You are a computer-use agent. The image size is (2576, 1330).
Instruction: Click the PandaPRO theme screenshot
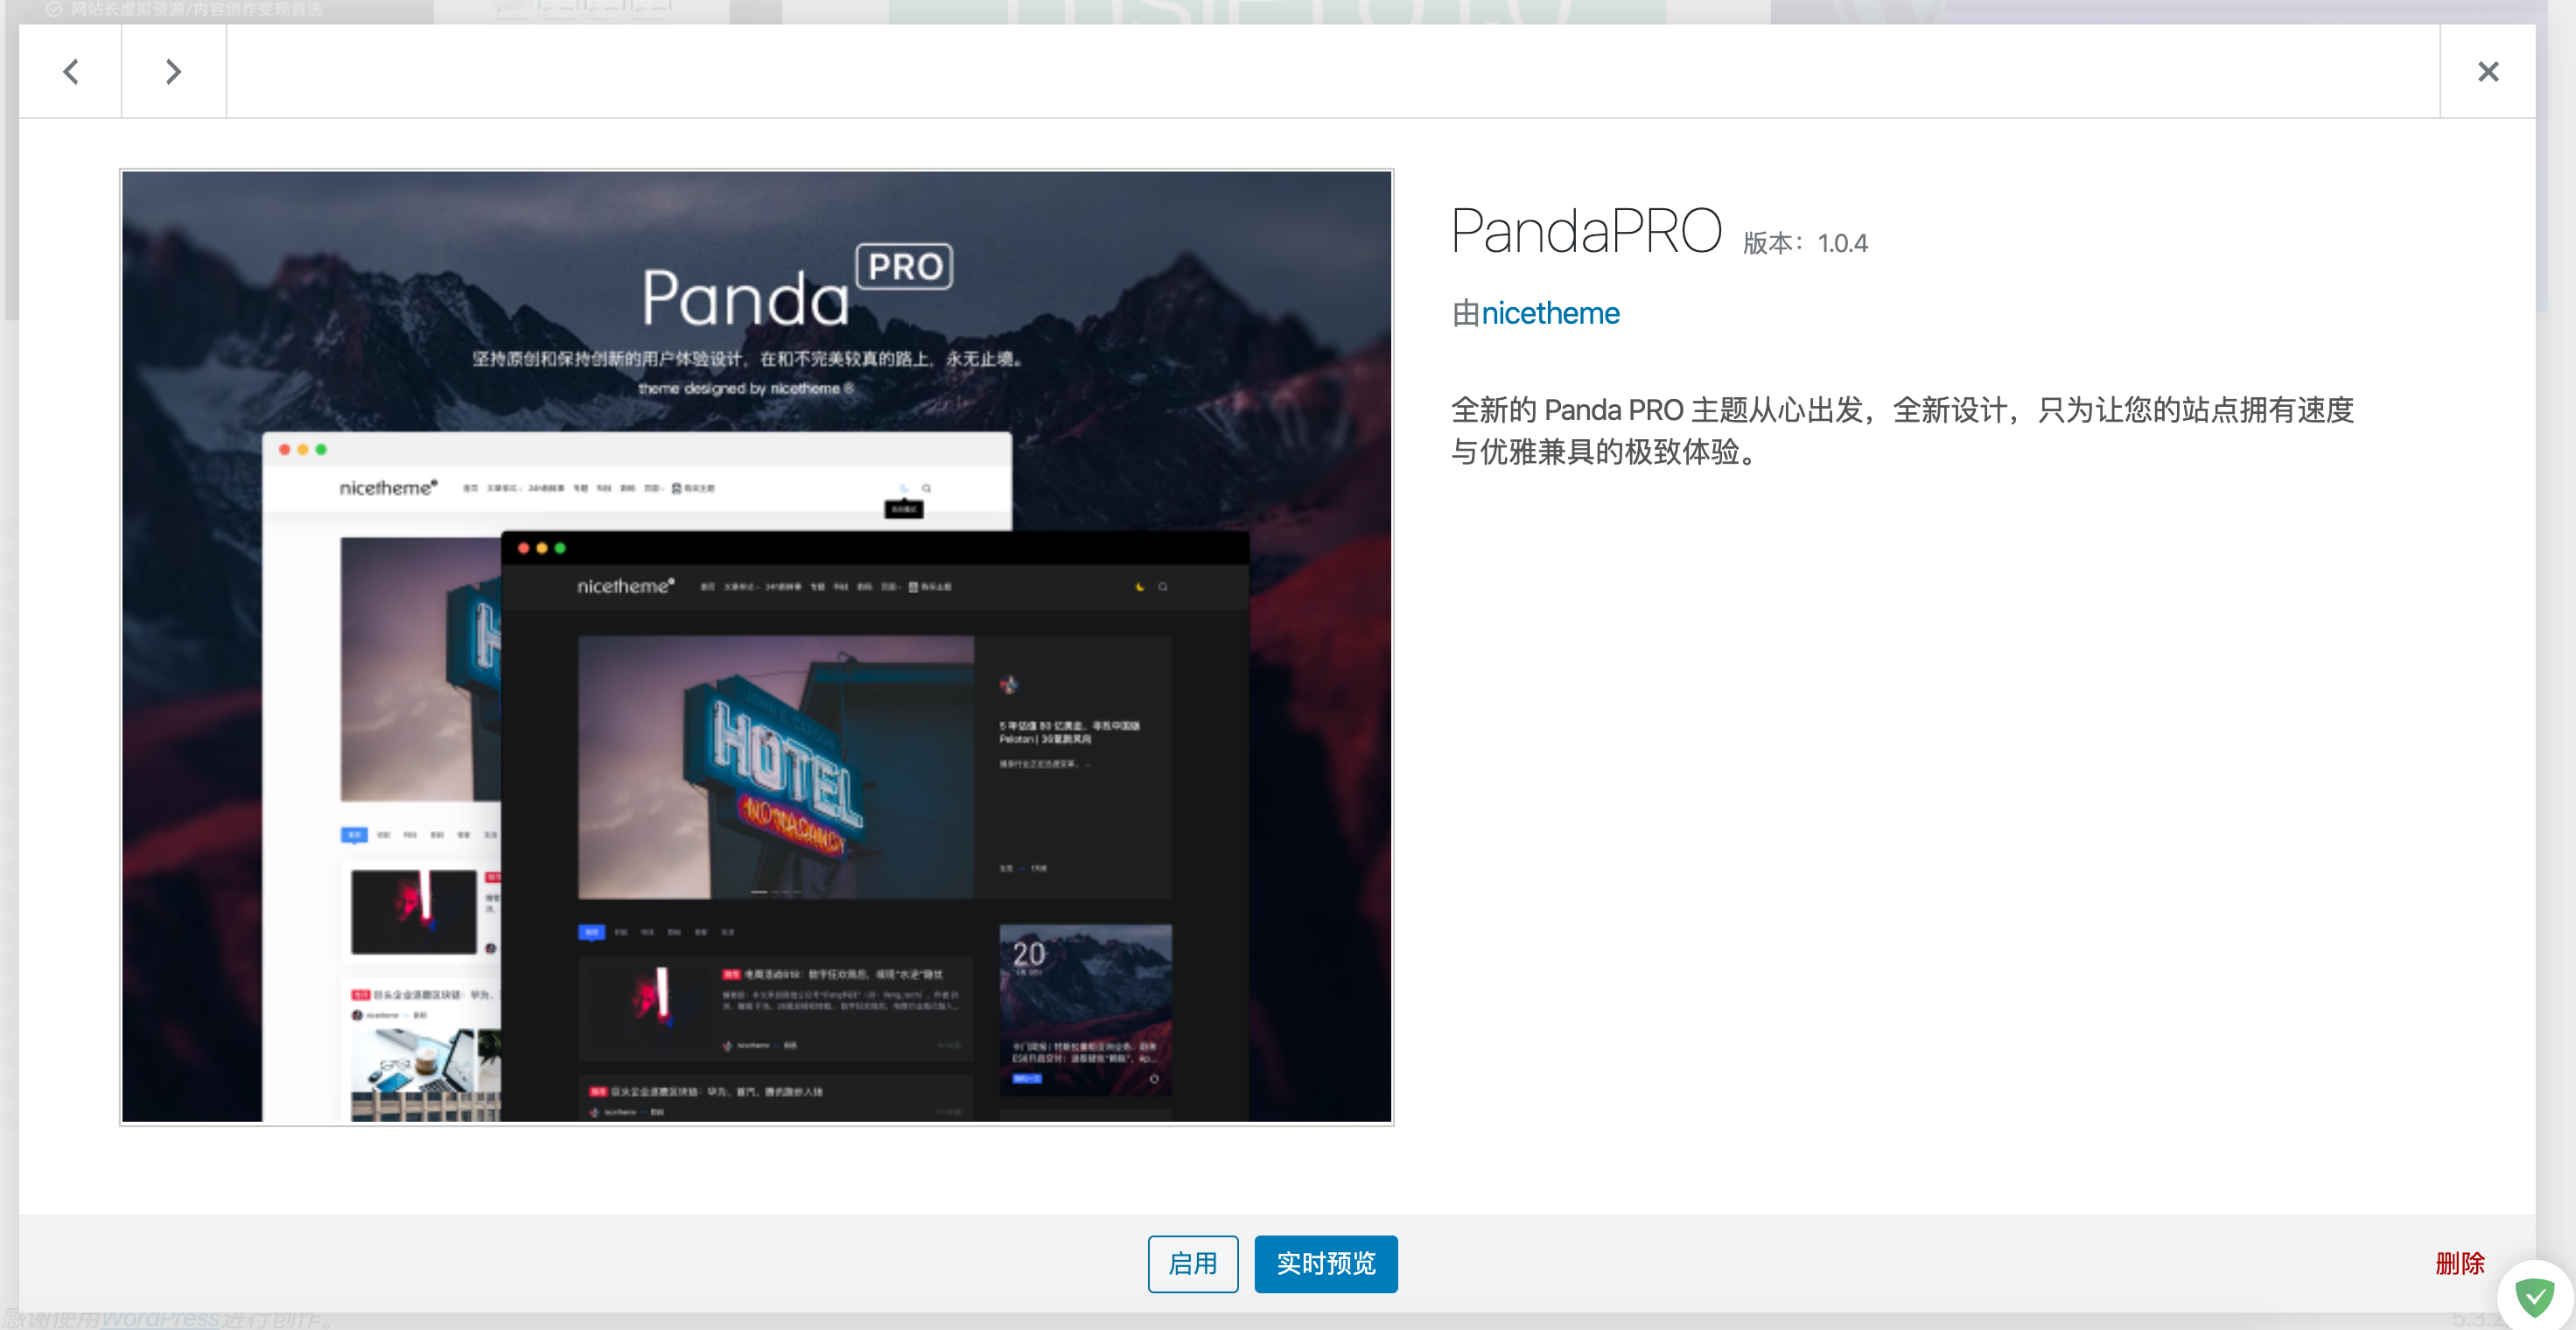[x=757, y=647]
